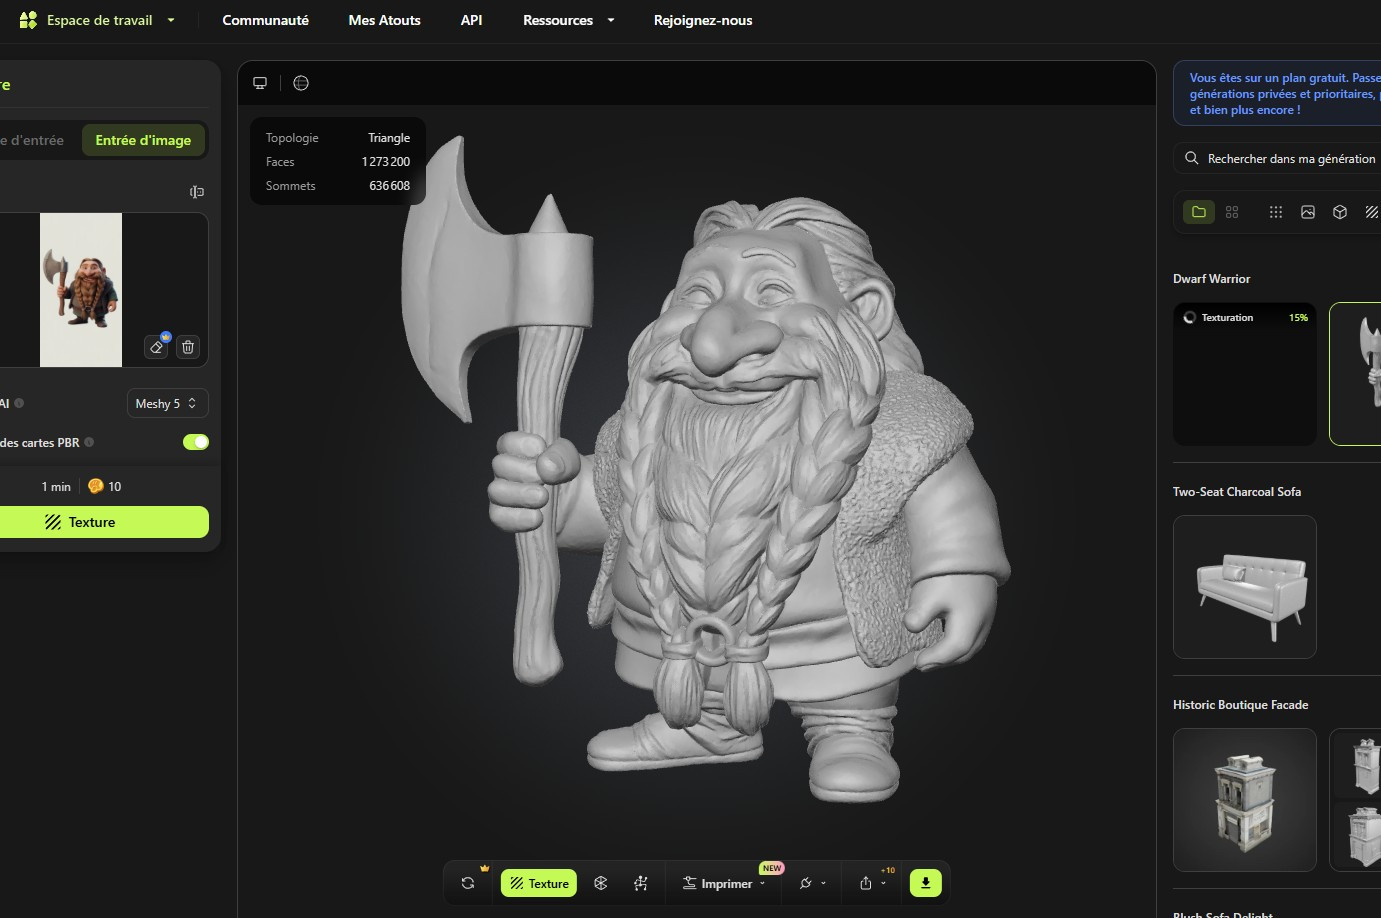
Task: Open the Two-Seat Charcoal Sofa thumbnail
Action: pyautogui.click(x=1244, y=587)
